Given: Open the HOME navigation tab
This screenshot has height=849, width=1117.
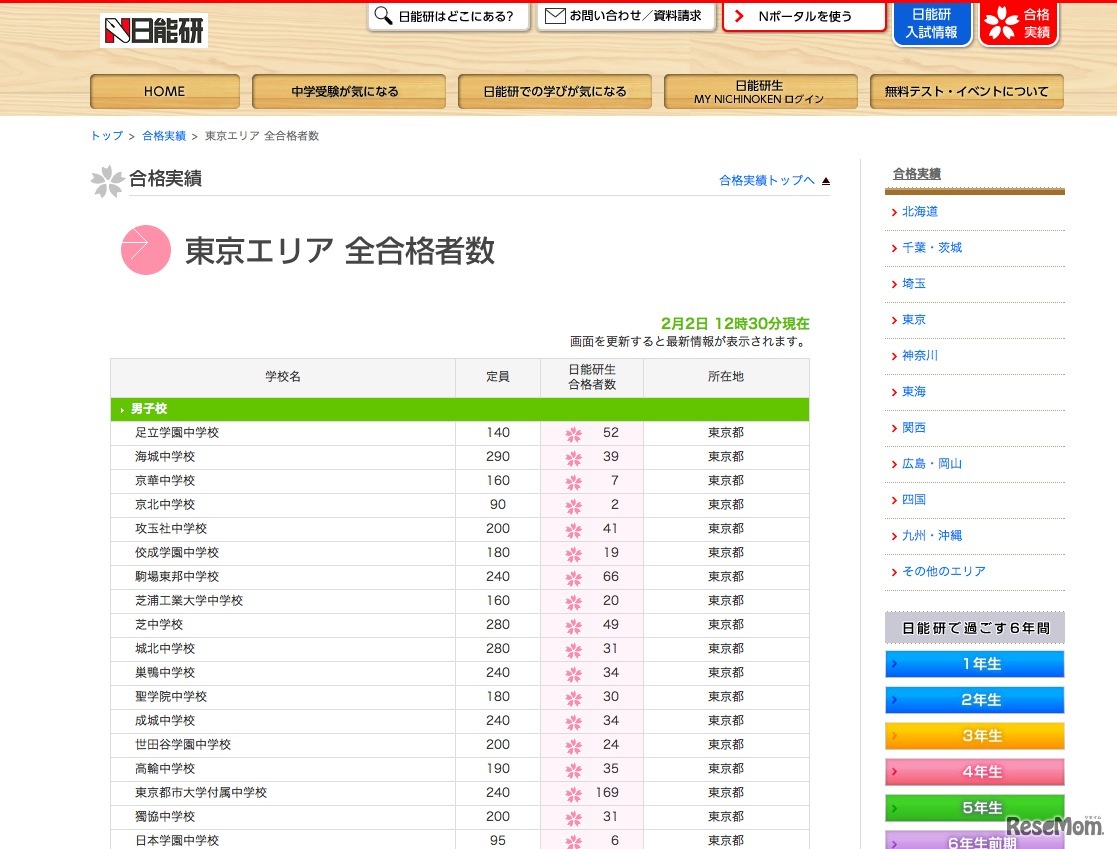Looking at the screenshot, I should click(x=164, y=91).
